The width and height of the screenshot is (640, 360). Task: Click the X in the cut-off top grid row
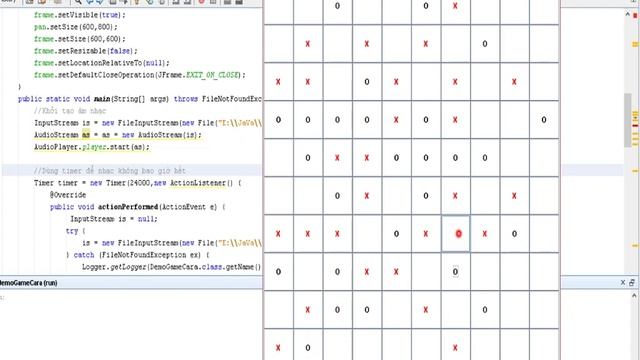[456, 6]
